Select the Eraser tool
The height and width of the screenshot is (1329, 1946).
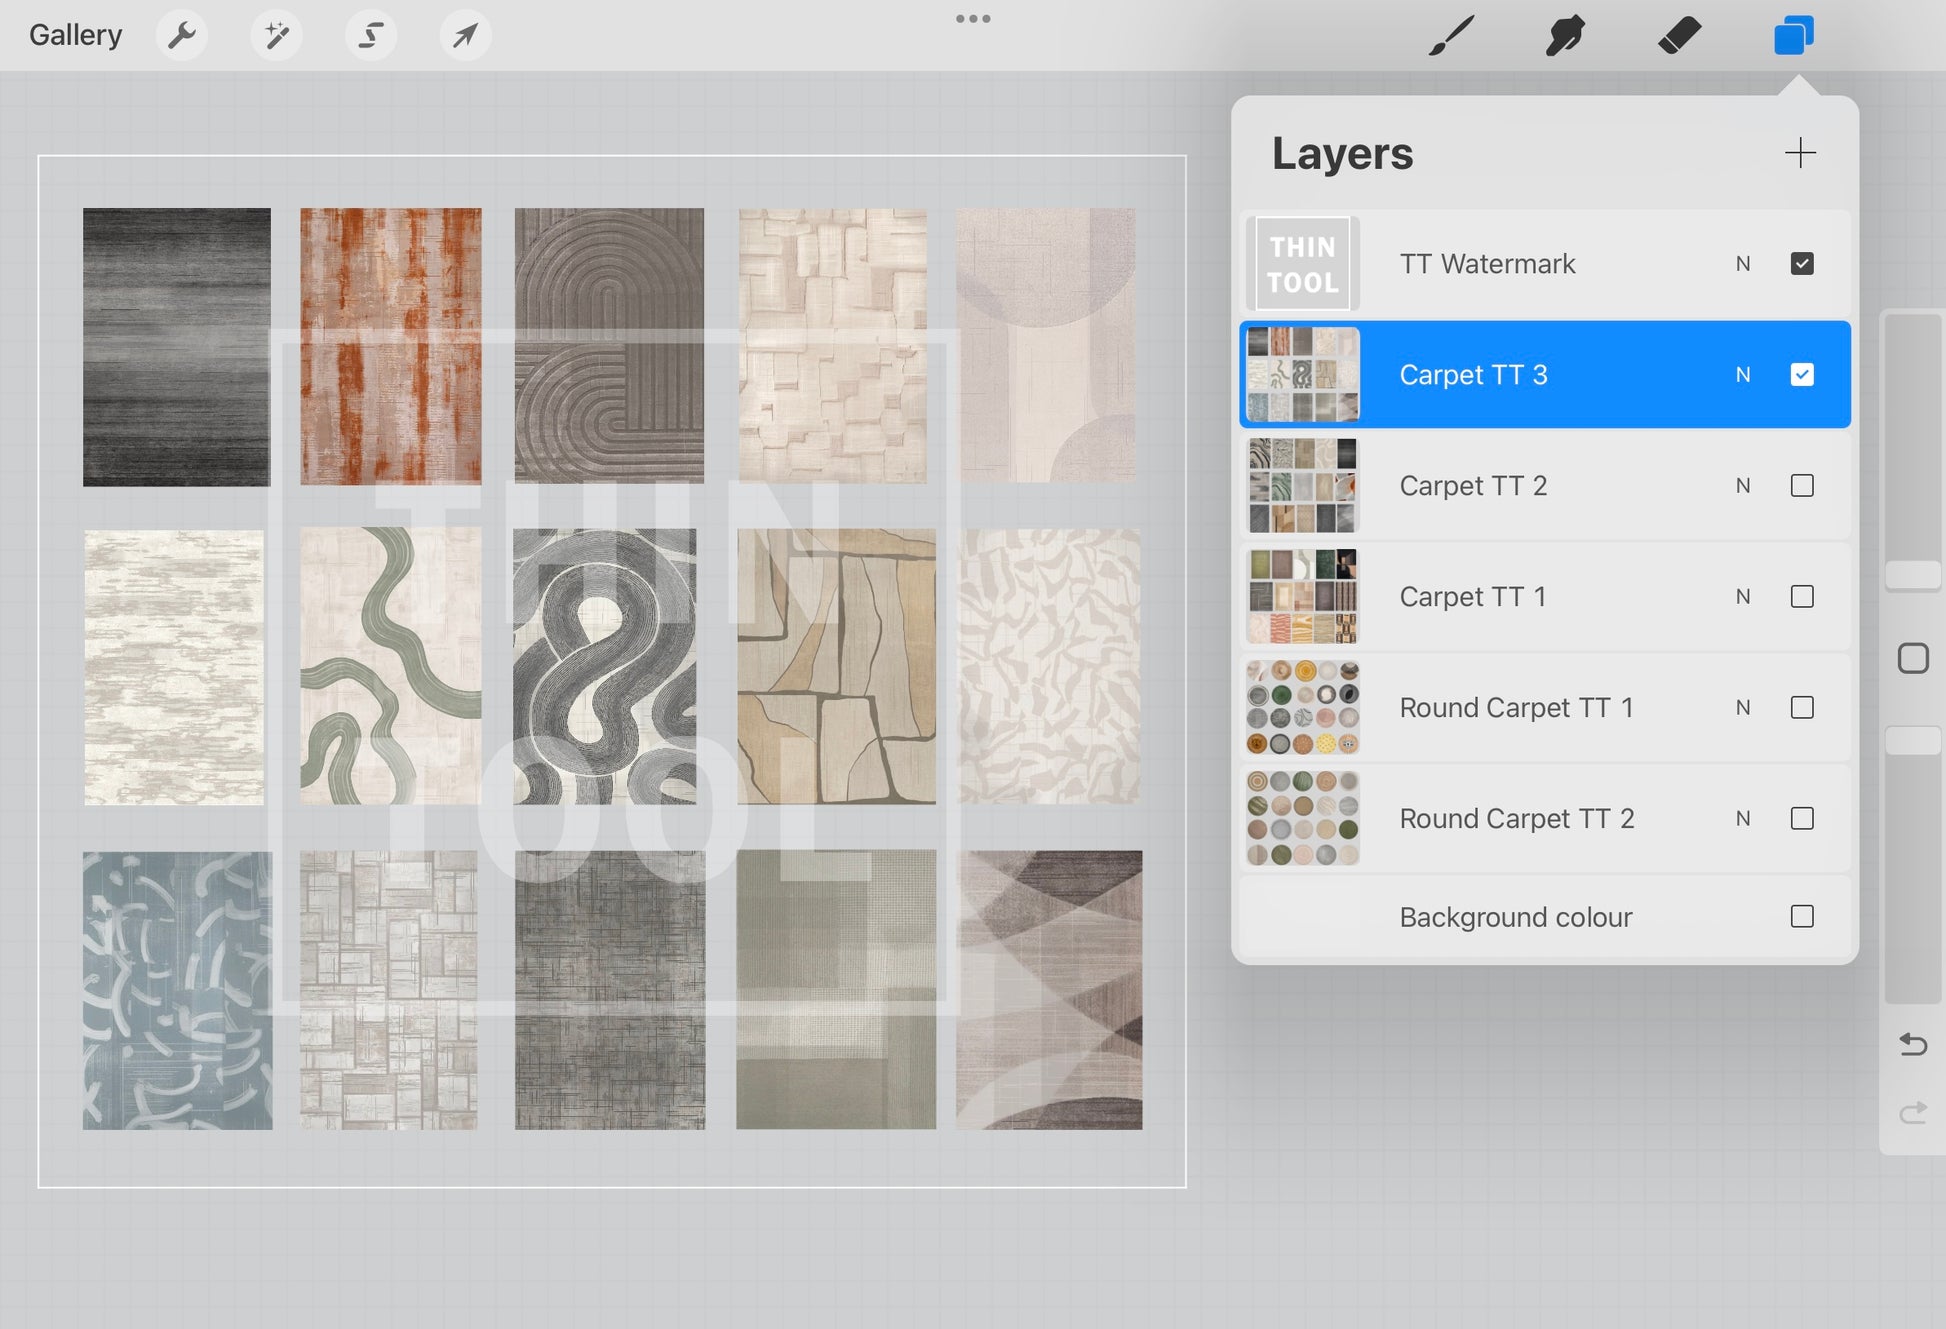[1679, 36]
